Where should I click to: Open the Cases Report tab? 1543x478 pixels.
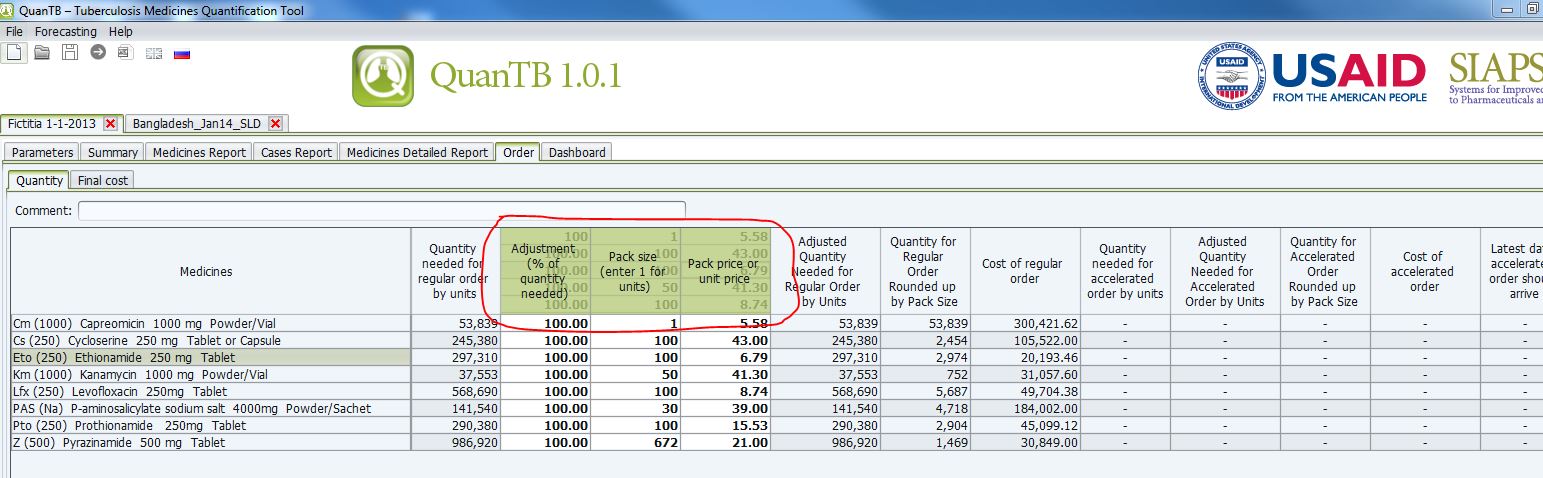[x=296, y=152]
